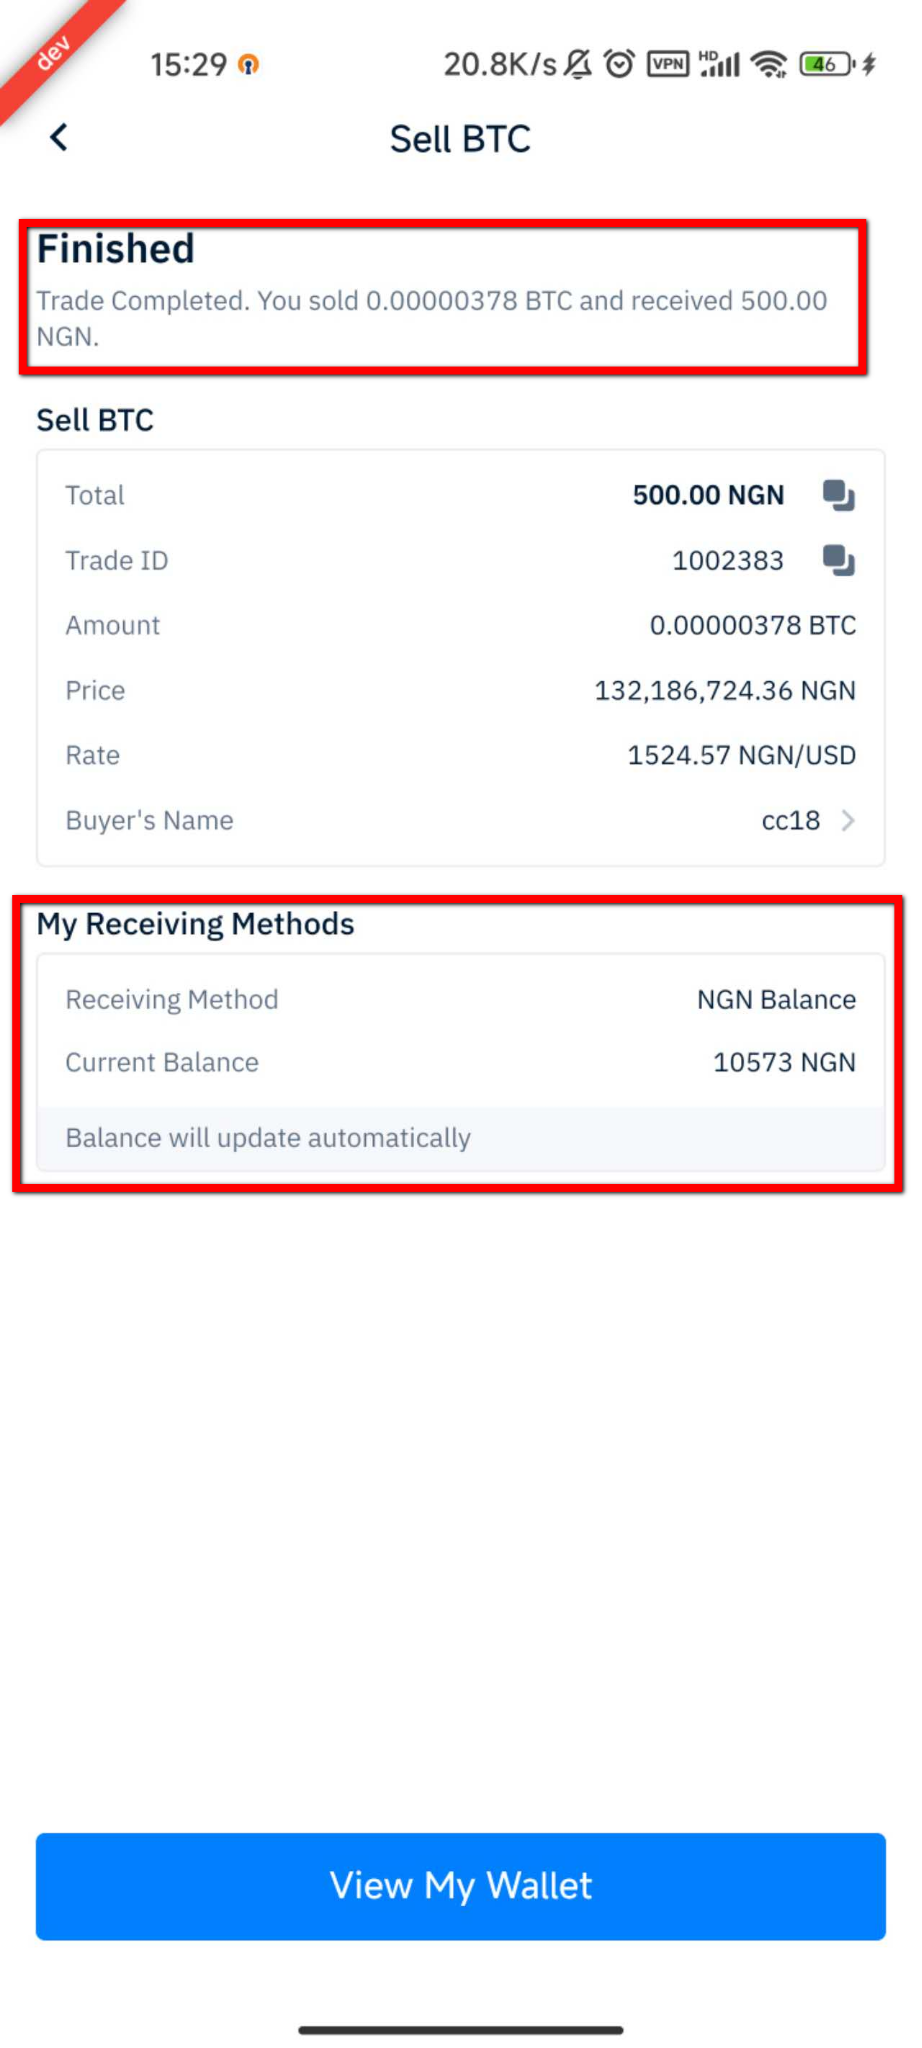Image resolution: width=922 pixels, height=2048 pixels.
Task: Tap the Trade Completed message text
Action: click(432, 318)
